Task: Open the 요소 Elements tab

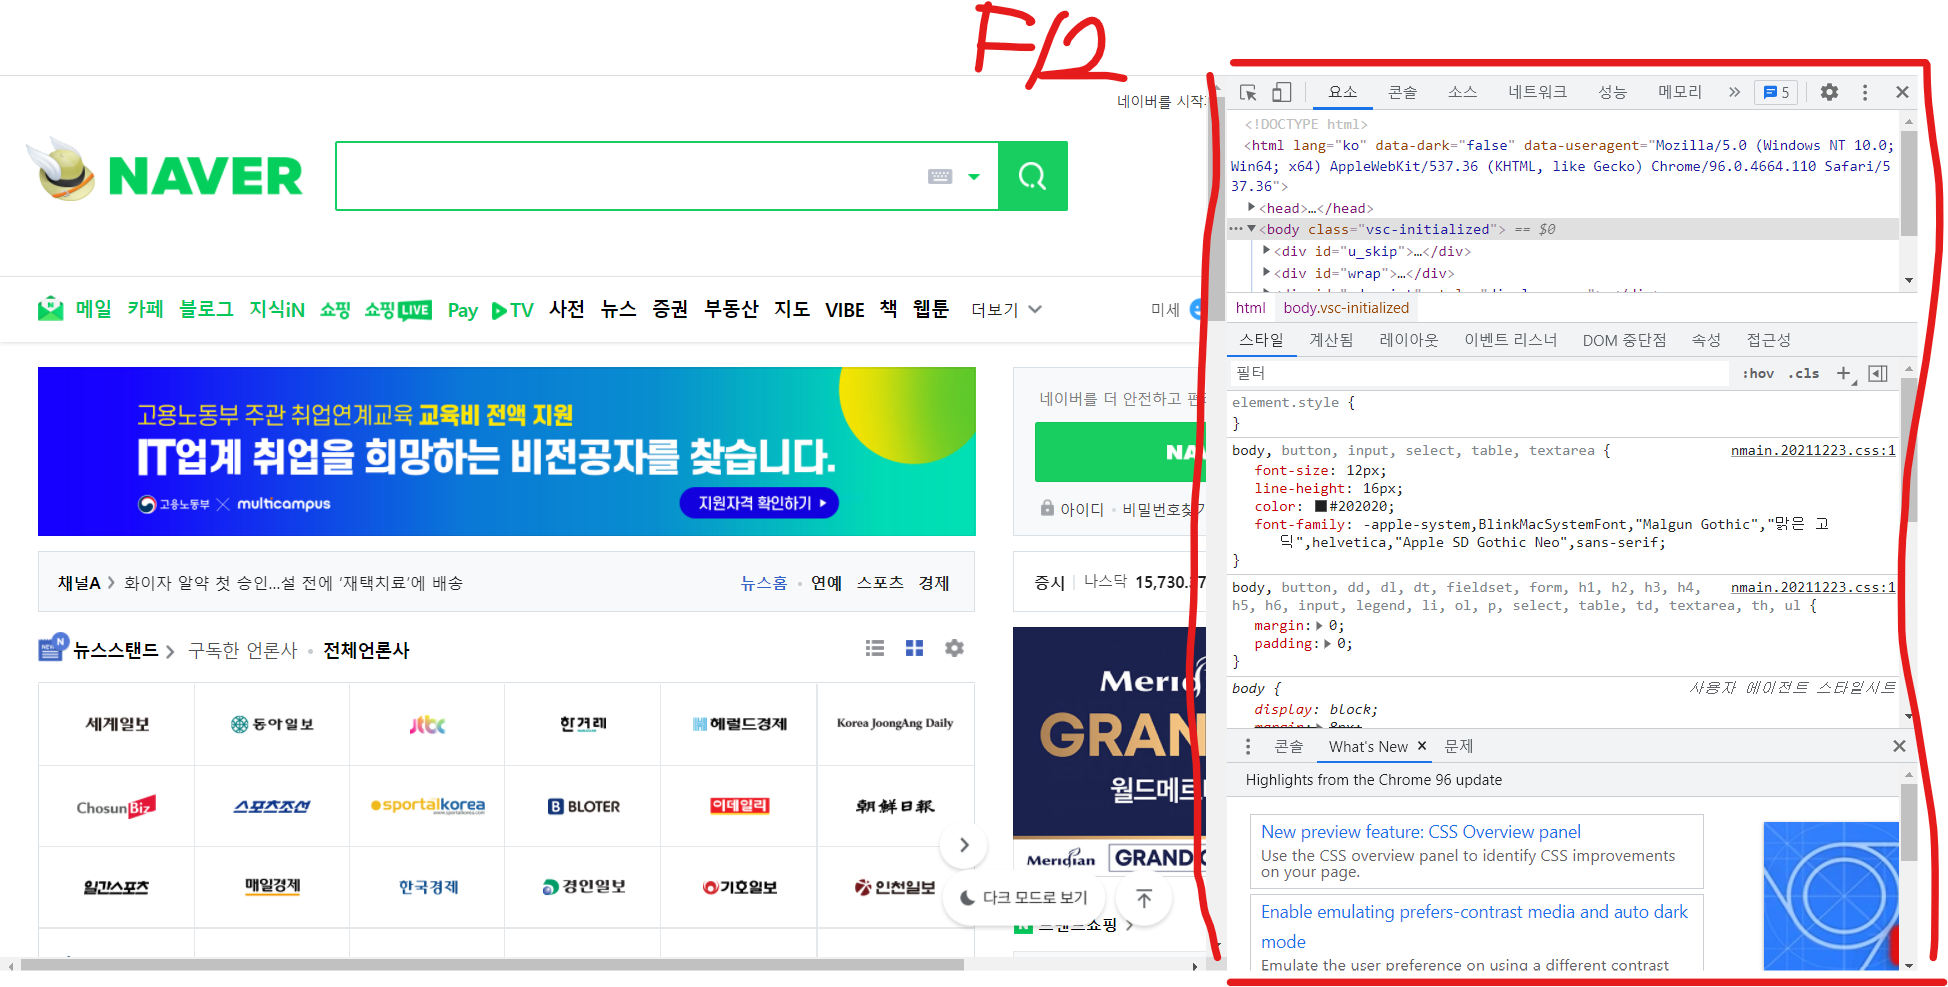Action: (x=1342, y=92)
